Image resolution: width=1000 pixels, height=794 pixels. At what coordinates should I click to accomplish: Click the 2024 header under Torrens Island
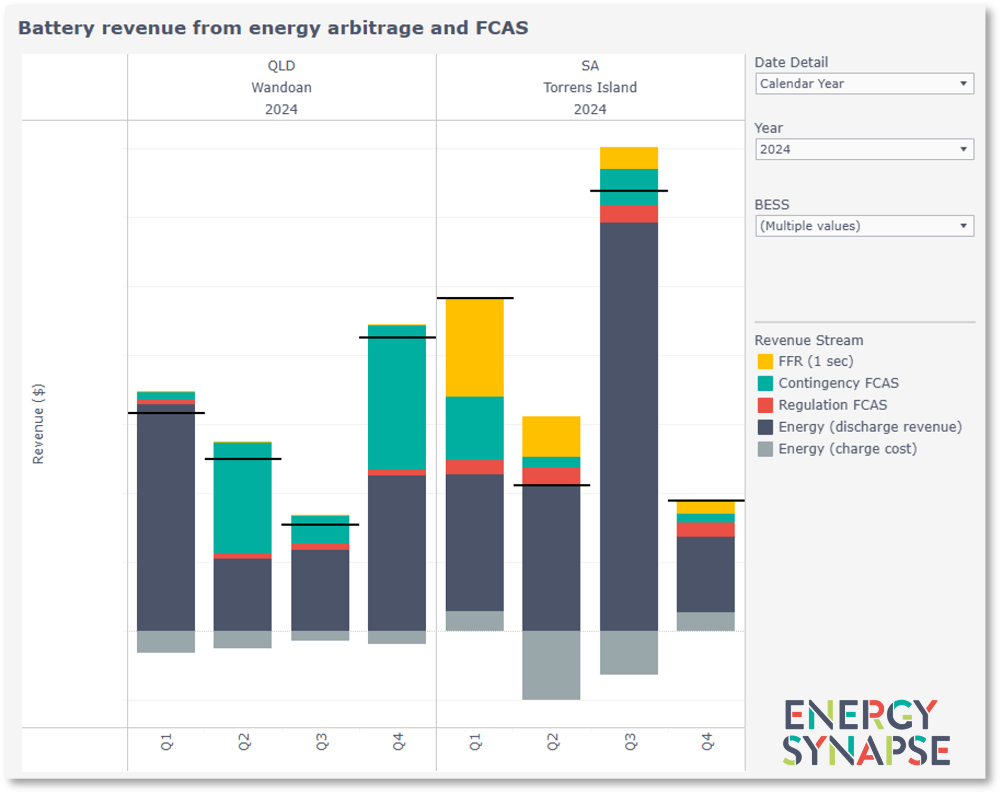click(x=590, y=109)
